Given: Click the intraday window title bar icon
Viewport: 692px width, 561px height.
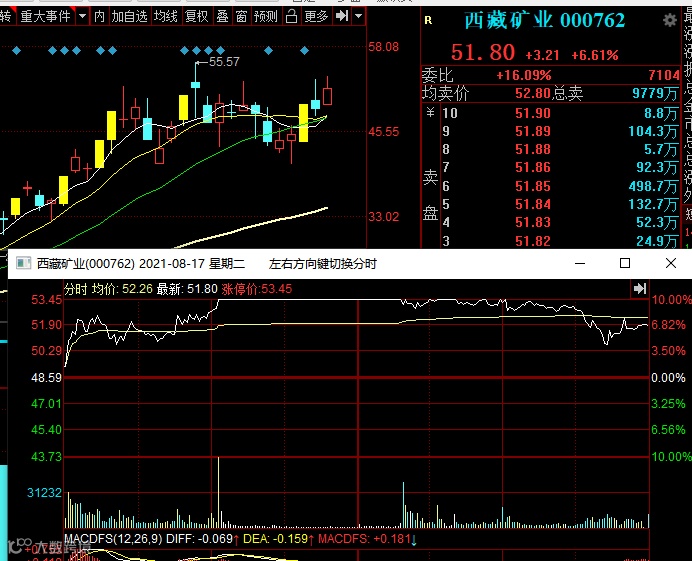Looking at the screenshot, I should 23,264.
